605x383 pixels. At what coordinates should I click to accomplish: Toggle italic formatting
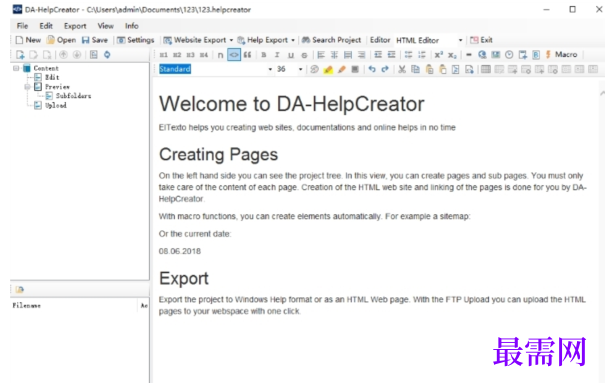[277, 55]
